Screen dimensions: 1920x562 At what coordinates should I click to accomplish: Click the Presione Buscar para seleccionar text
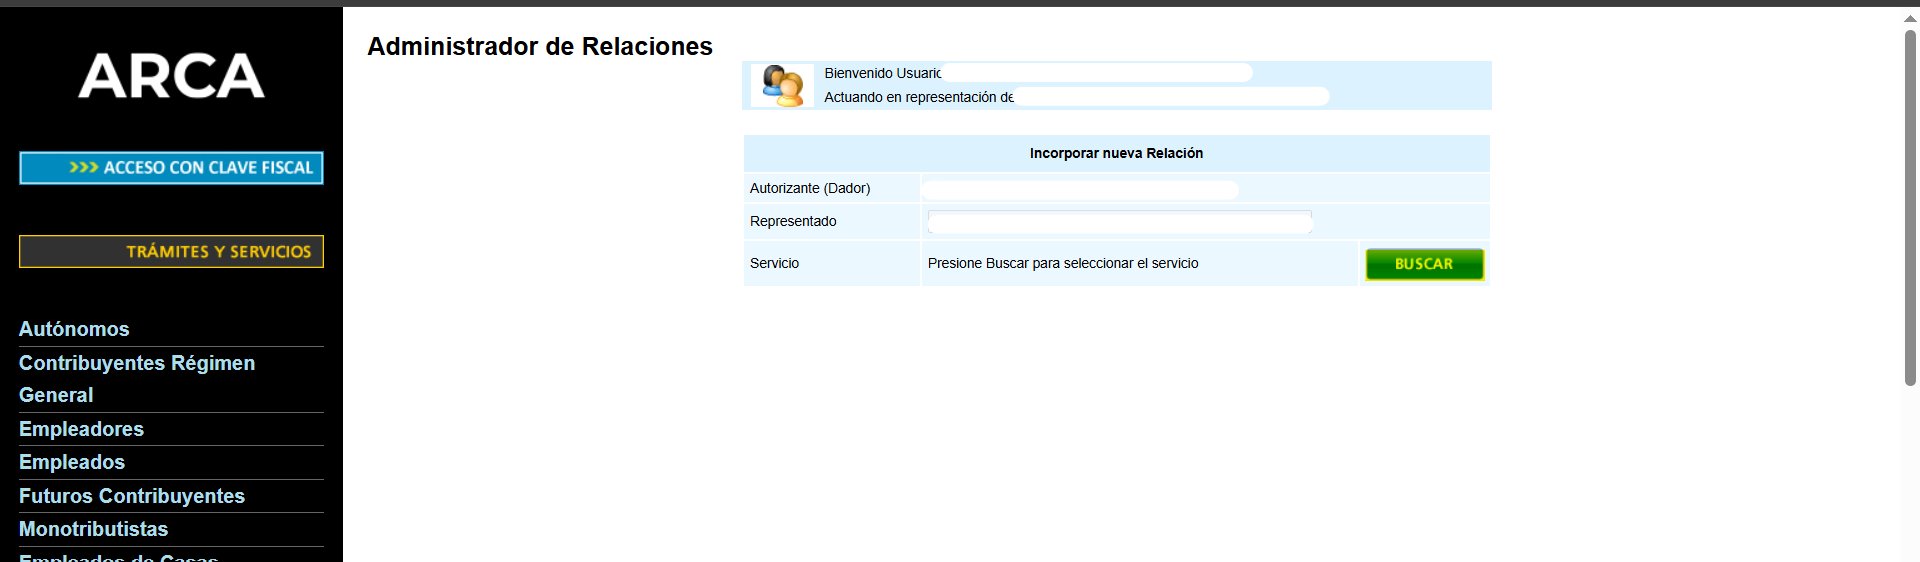[x=1063, y=263]
